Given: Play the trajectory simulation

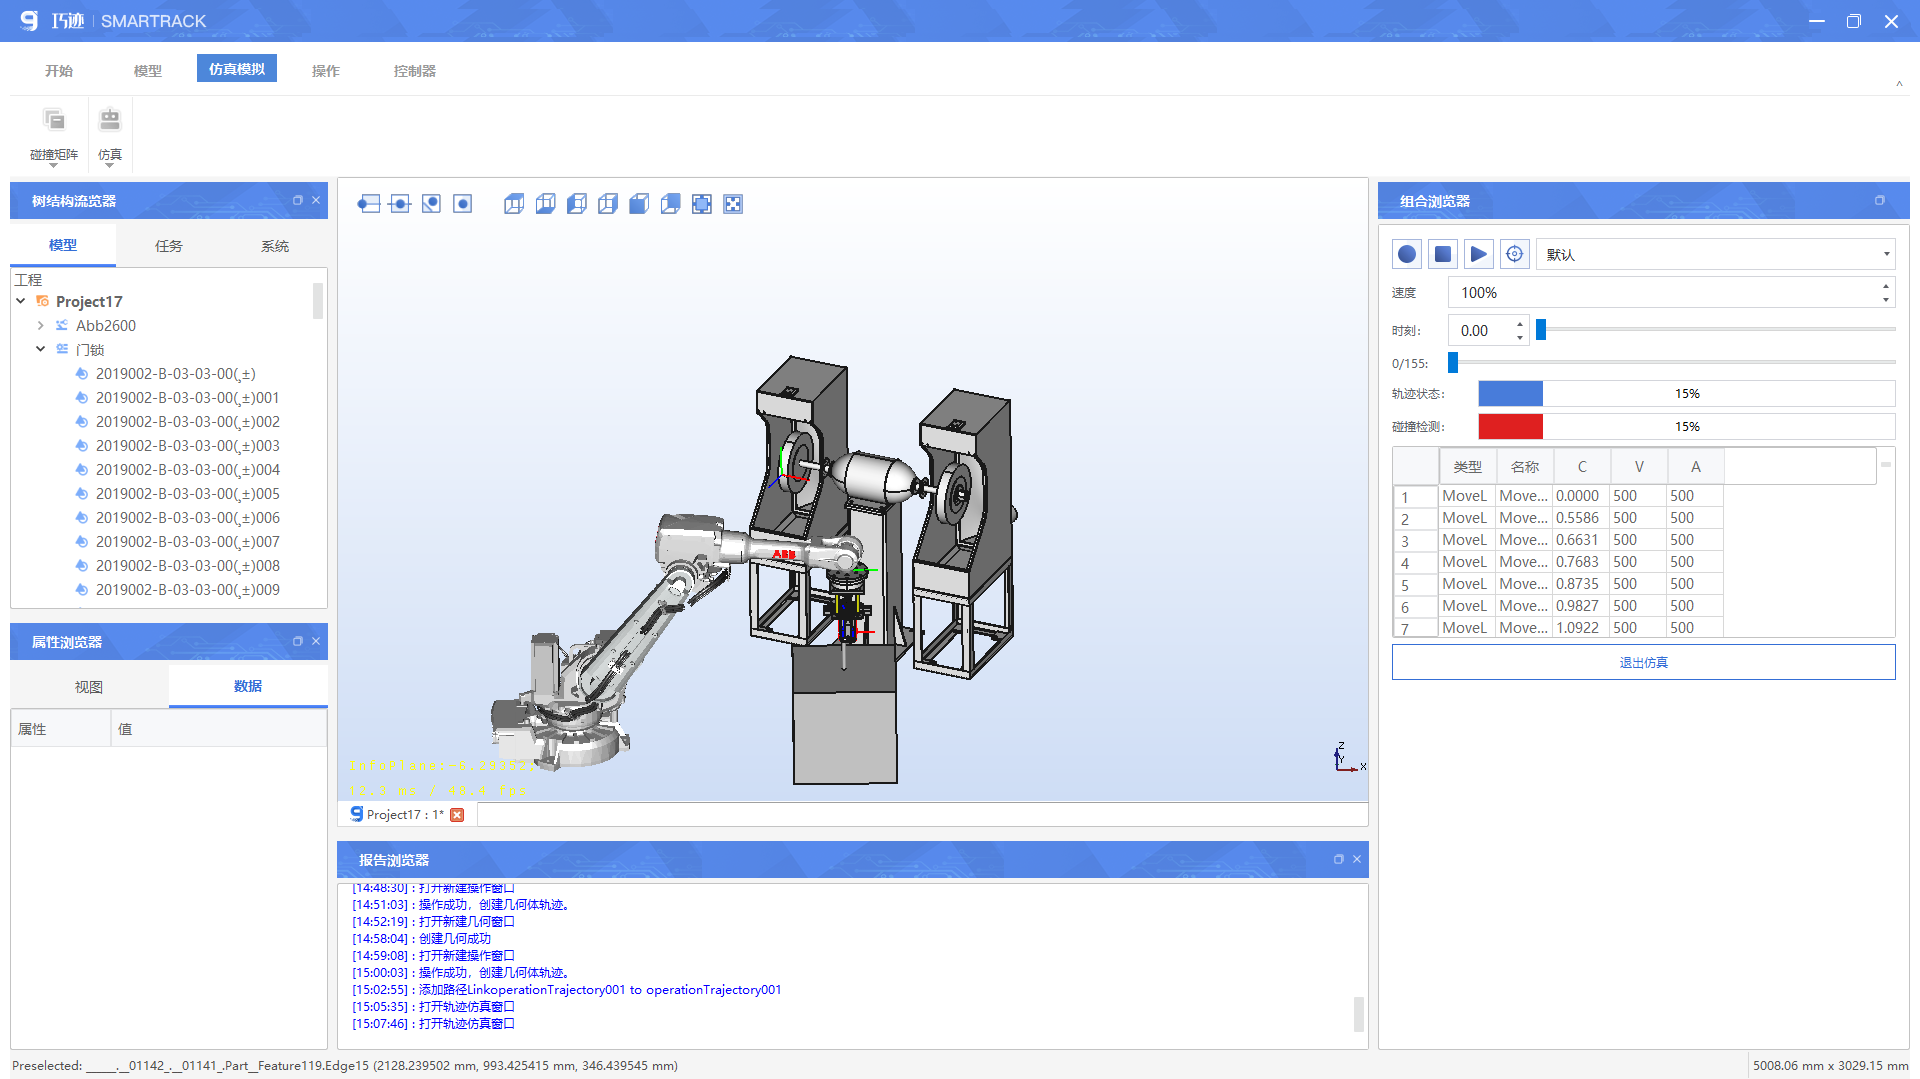Looking at the screenshot, I should (x=1479, y=254).
